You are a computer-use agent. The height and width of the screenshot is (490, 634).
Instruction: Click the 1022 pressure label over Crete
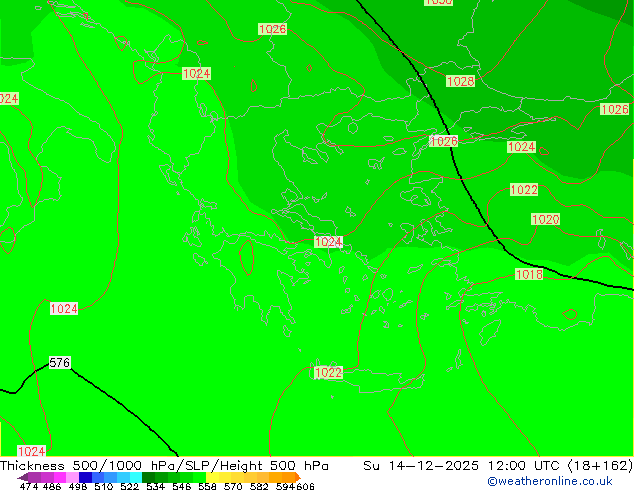[x=328, y=372]
